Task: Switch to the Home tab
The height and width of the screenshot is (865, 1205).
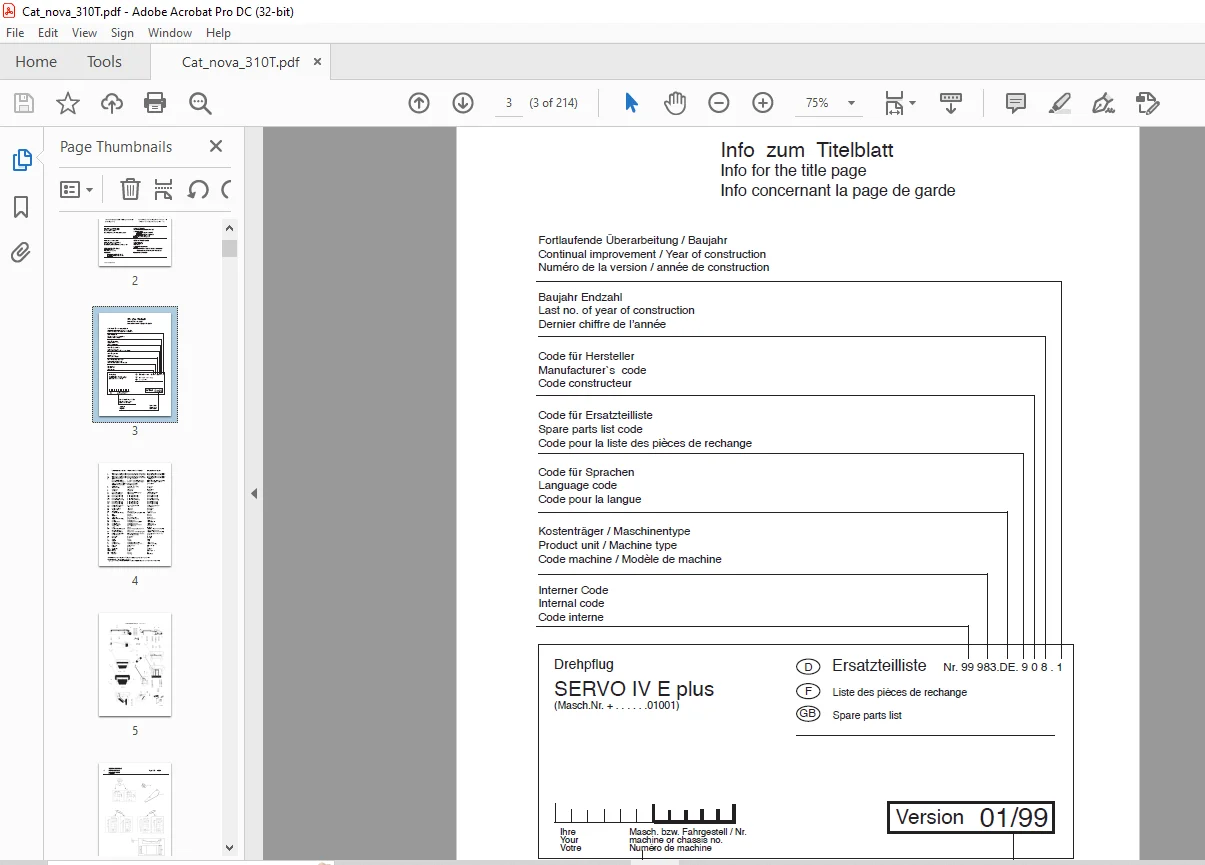Action: click(36, 62)
